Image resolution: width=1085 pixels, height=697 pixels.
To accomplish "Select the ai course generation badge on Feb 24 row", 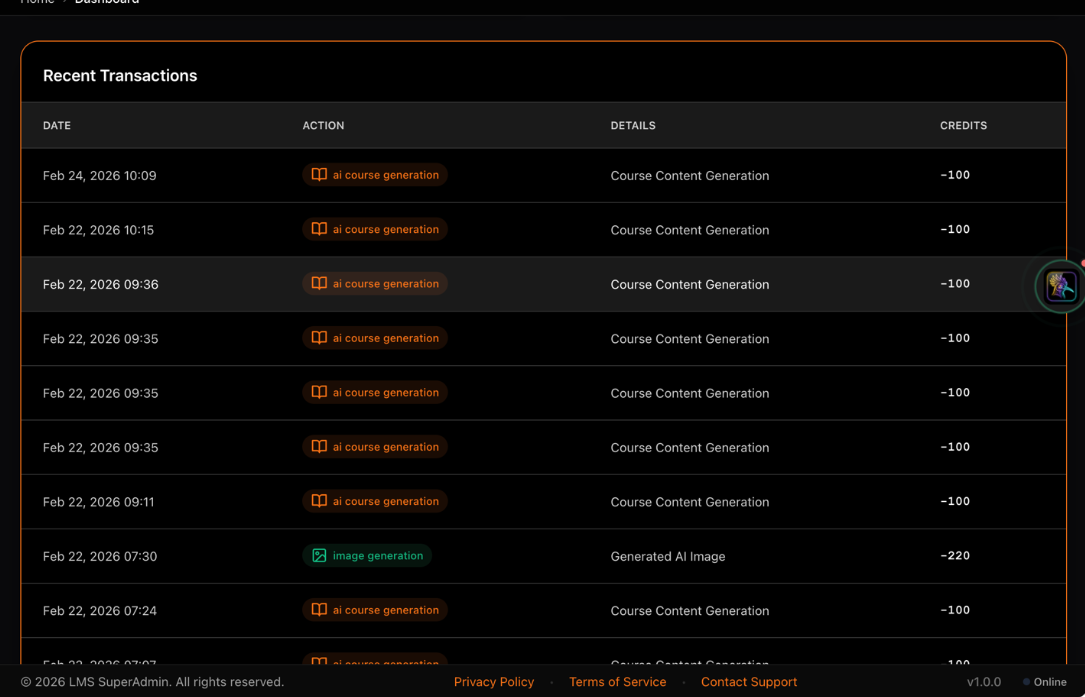I will tap(375, 174).
